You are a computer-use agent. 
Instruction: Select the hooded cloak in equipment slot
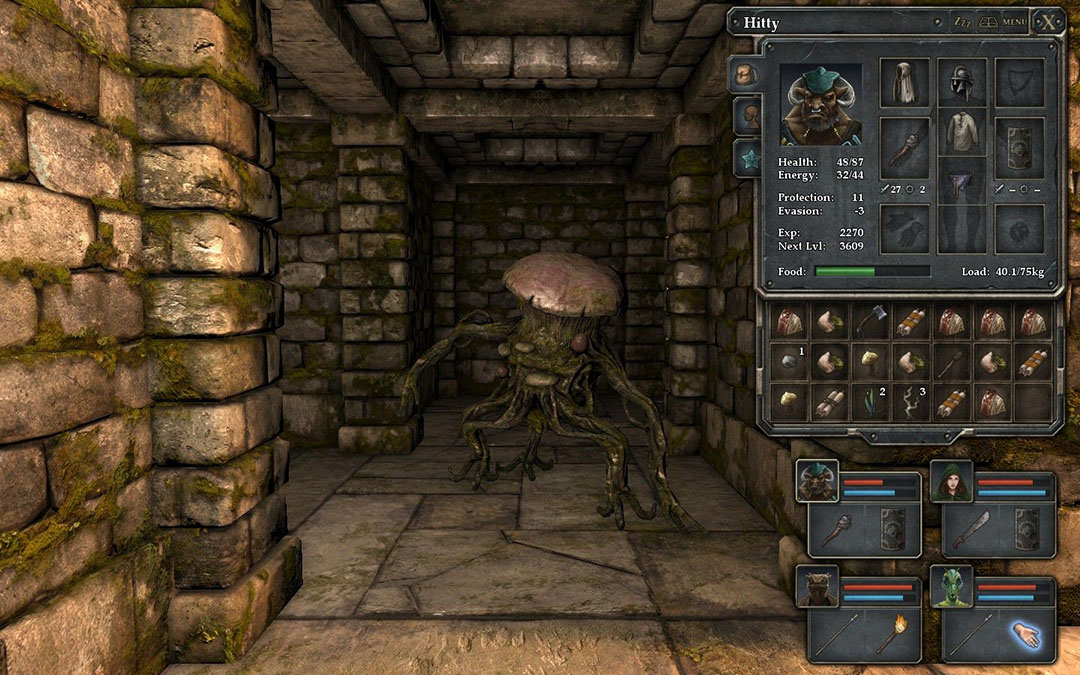pos(904,83)
